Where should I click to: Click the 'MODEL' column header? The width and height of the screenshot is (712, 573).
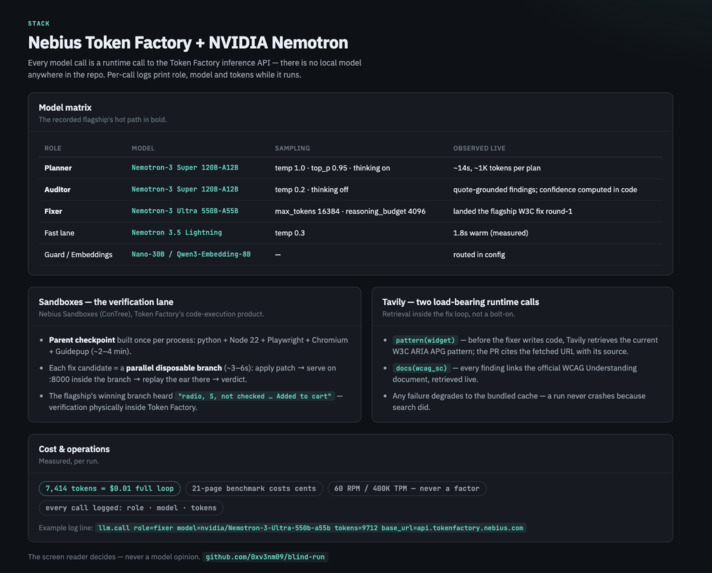coord(143,148)
